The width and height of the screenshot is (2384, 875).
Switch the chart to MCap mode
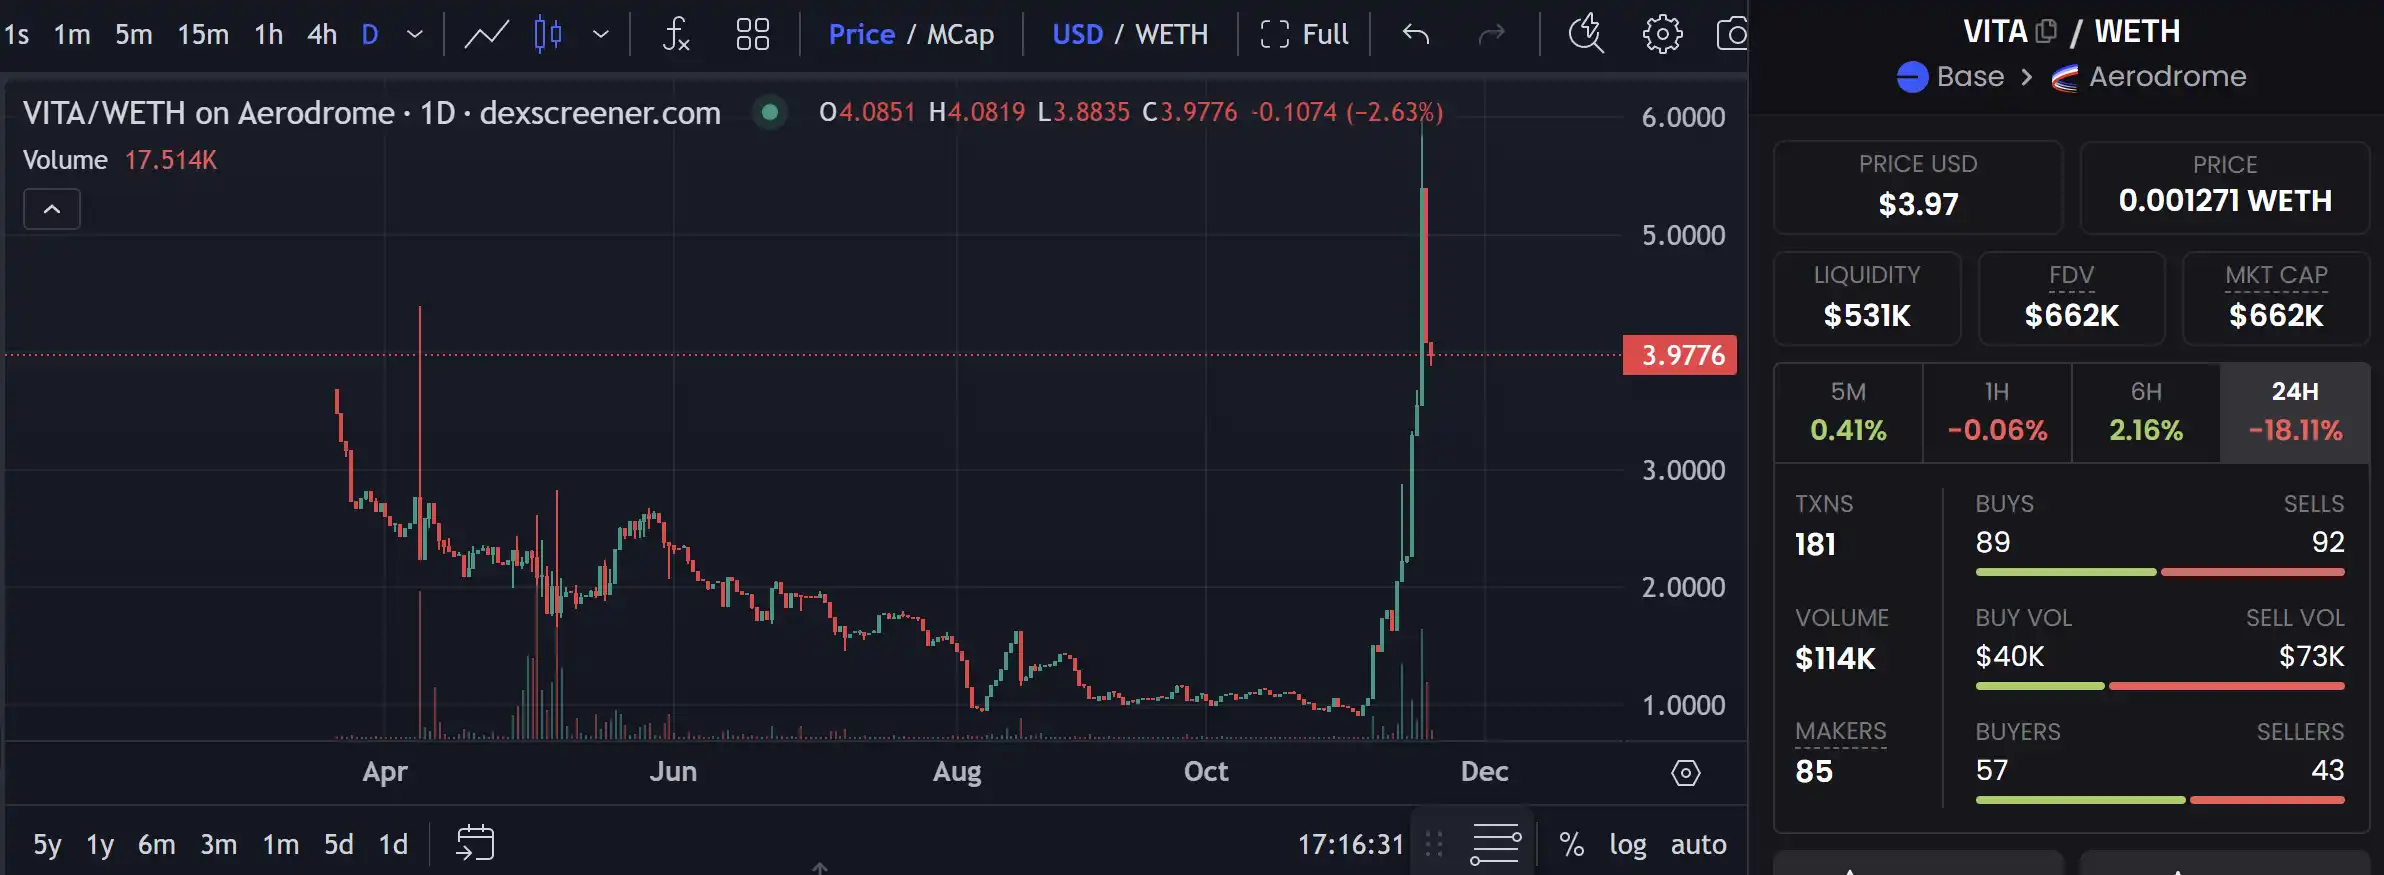963,33
